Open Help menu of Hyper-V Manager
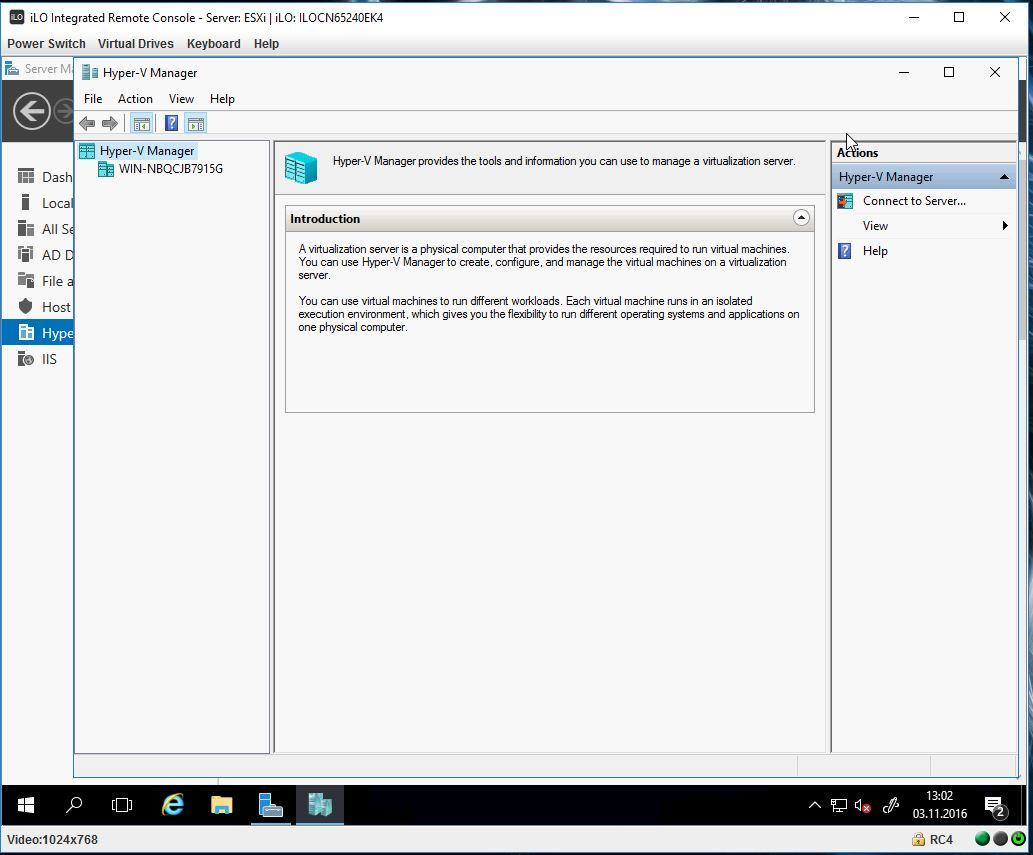The image size is (1033, 855). [222, 99]
